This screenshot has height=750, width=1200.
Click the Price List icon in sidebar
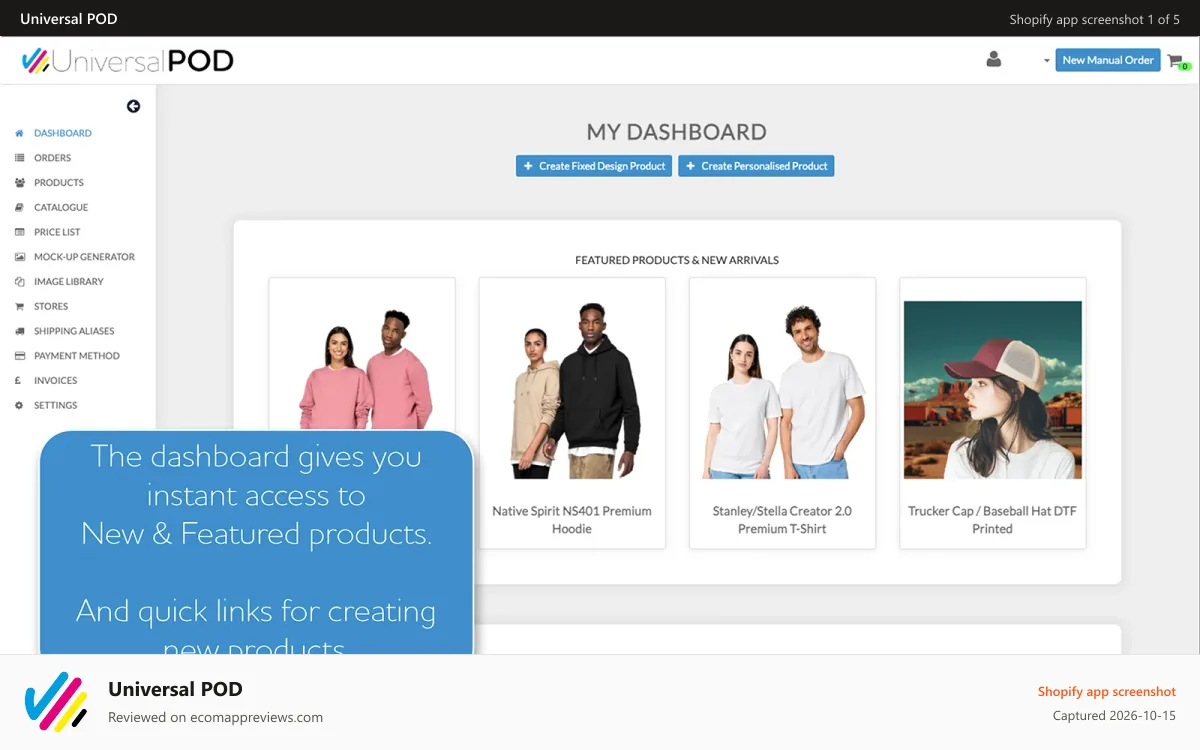click(x=19, y=232)
